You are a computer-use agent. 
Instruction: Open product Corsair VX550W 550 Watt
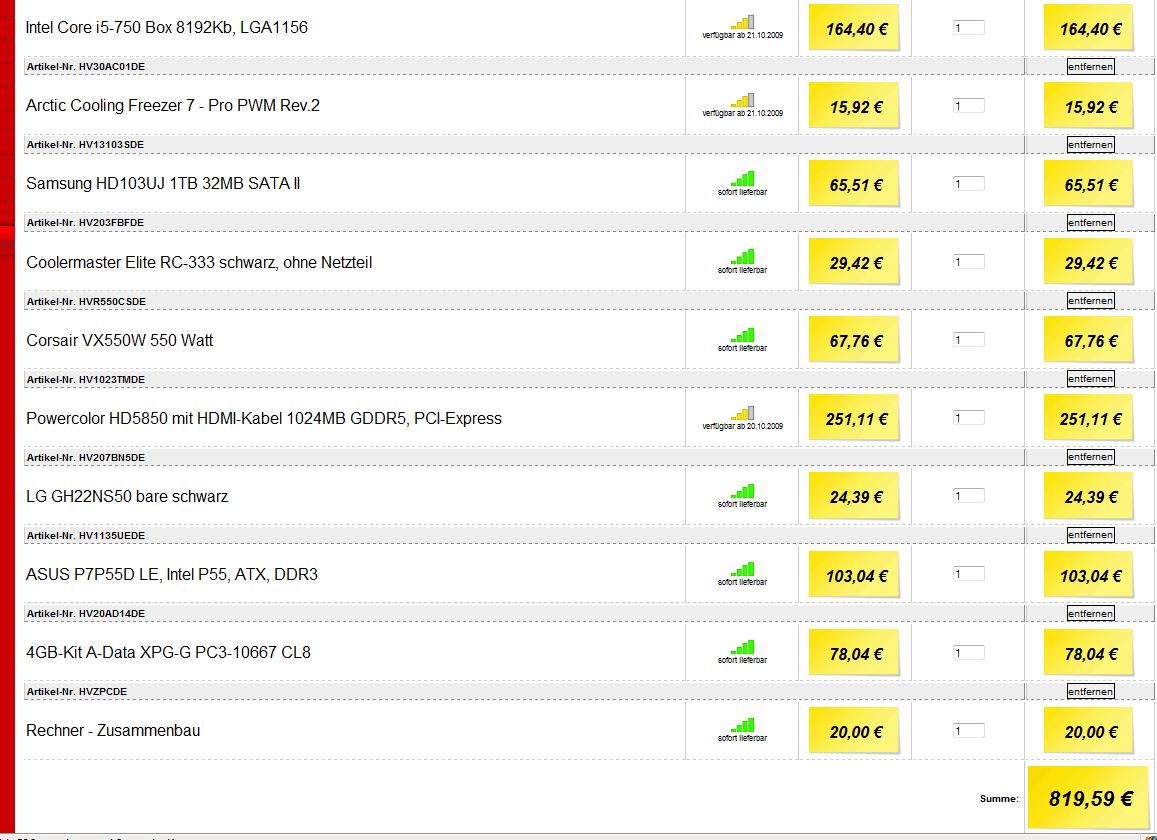(120, 340)
